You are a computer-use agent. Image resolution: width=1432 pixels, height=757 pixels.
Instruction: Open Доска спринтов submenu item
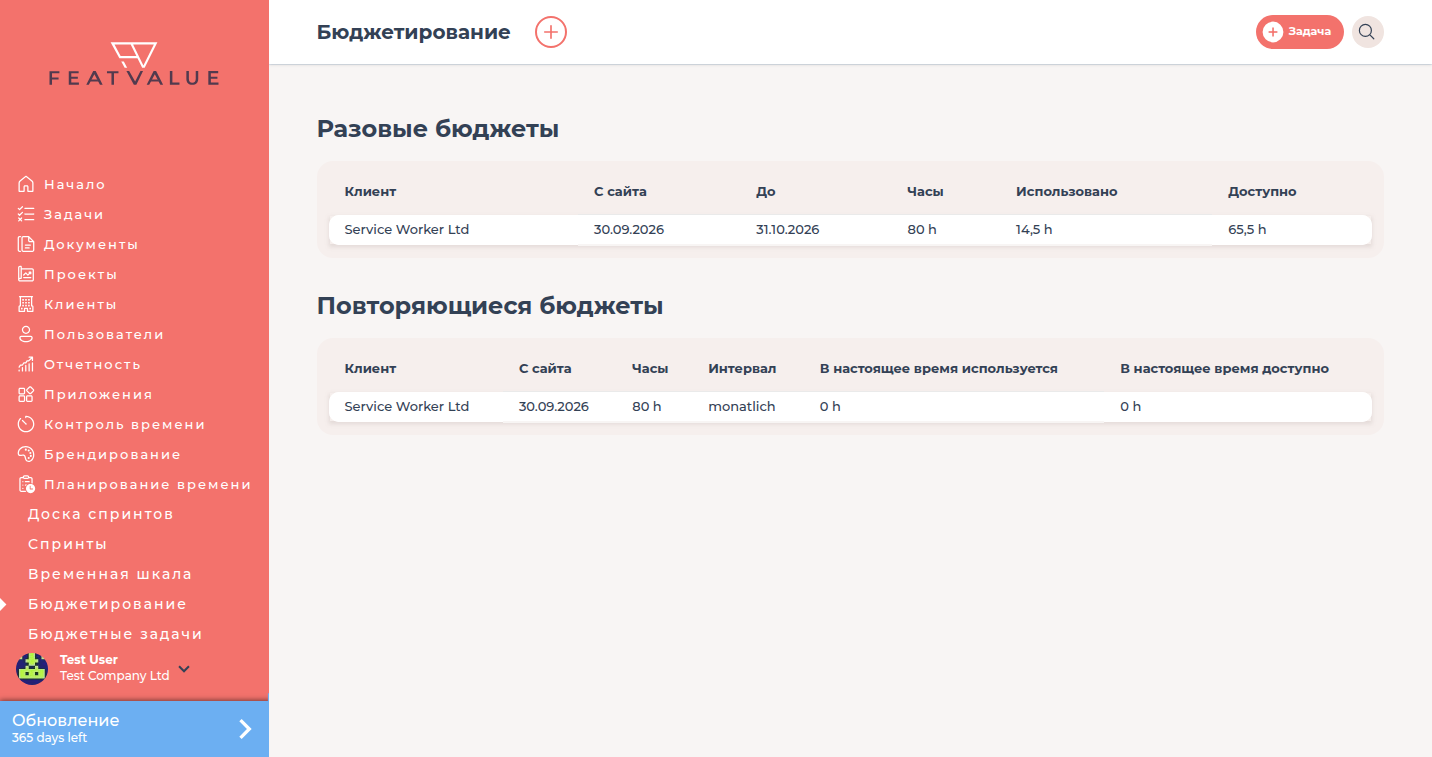pyautogui.click(x=101, y=514)
